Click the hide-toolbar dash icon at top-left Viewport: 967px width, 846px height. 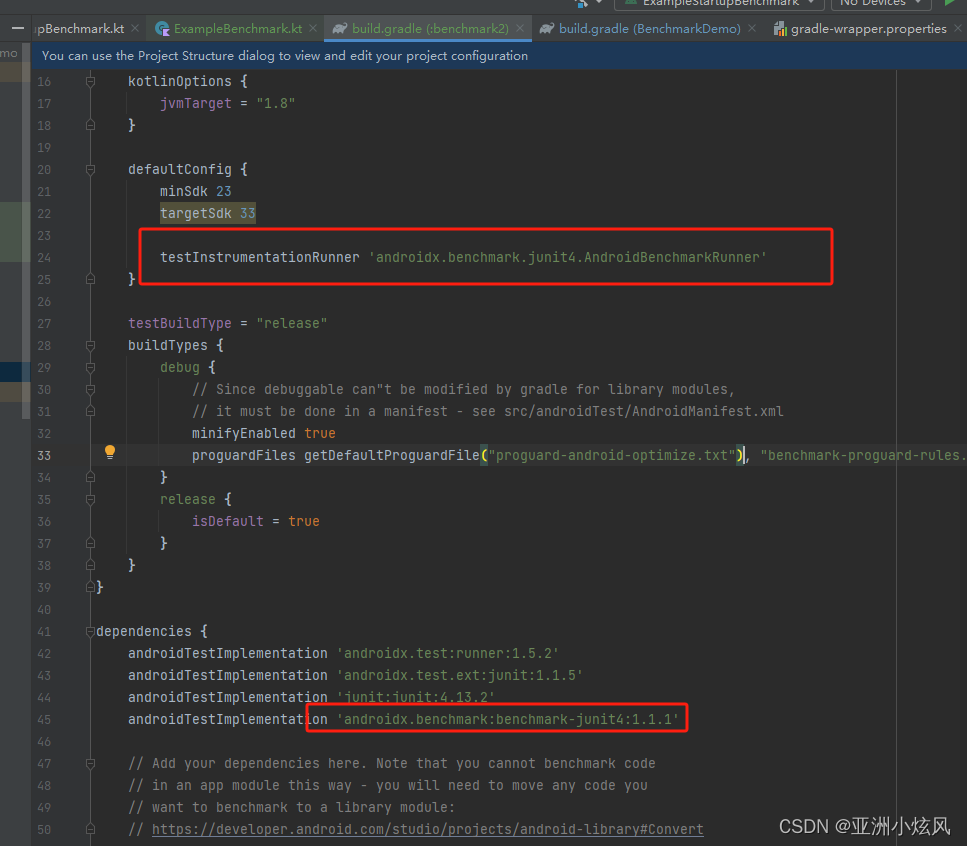16,28
